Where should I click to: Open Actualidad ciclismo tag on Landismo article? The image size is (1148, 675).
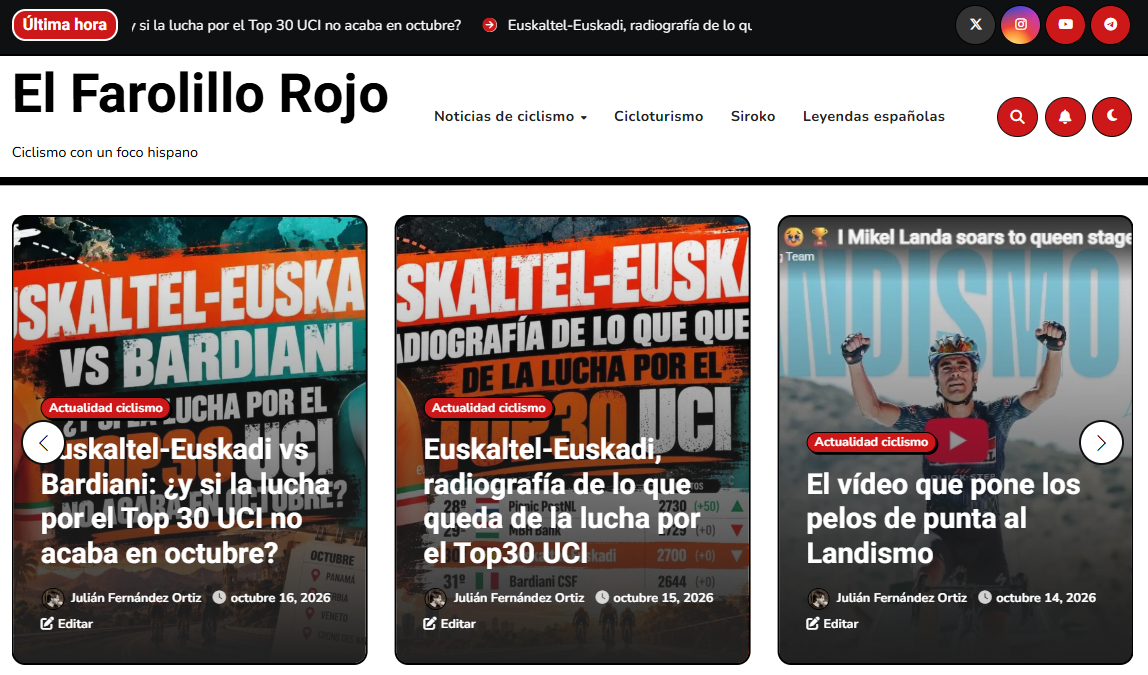[871, 442]
